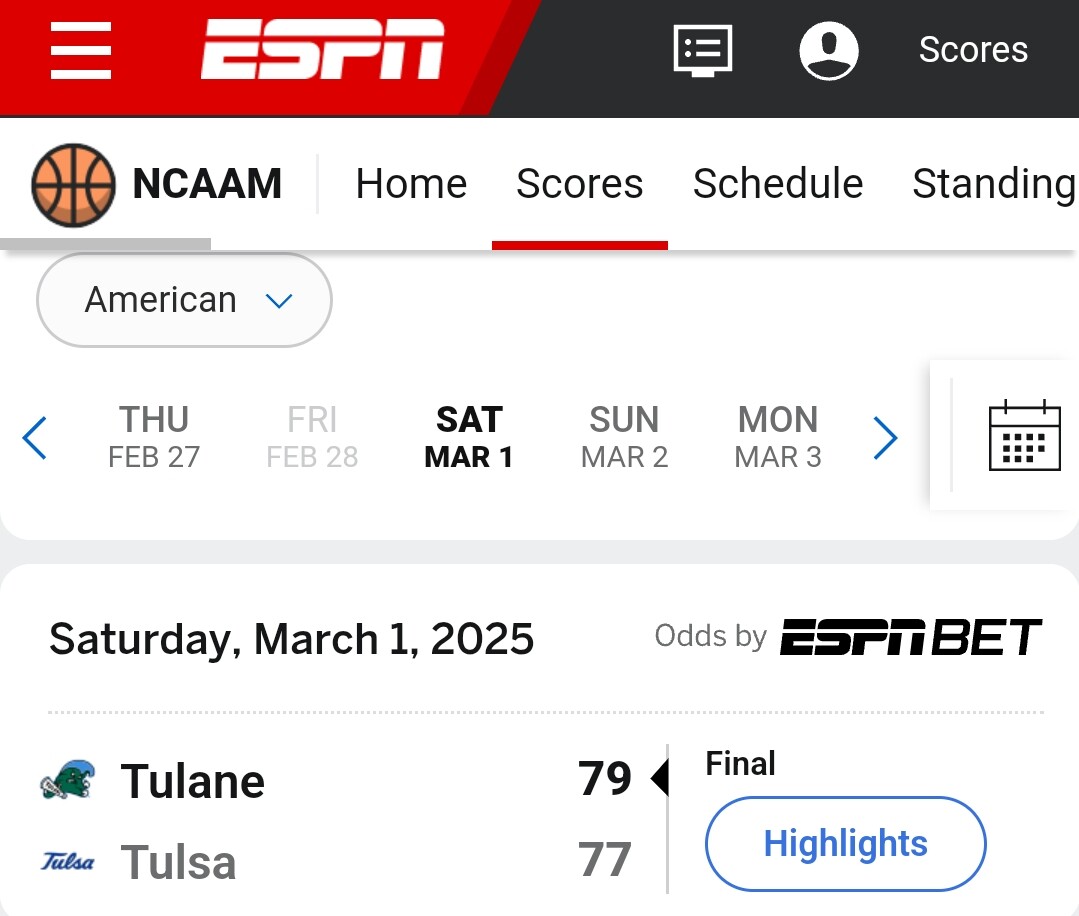This screenshot has height=916, width=1079.
Task: Go to previous dates with left arrow
Action: (x=35, y=438)
